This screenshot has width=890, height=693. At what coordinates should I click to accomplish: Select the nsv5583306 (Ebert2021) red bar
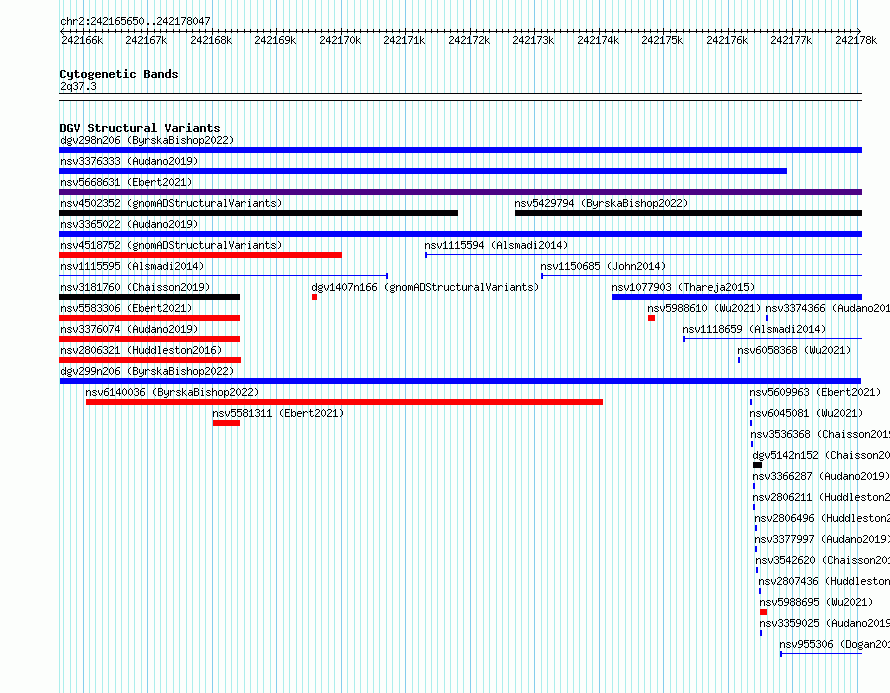(149, 318)
